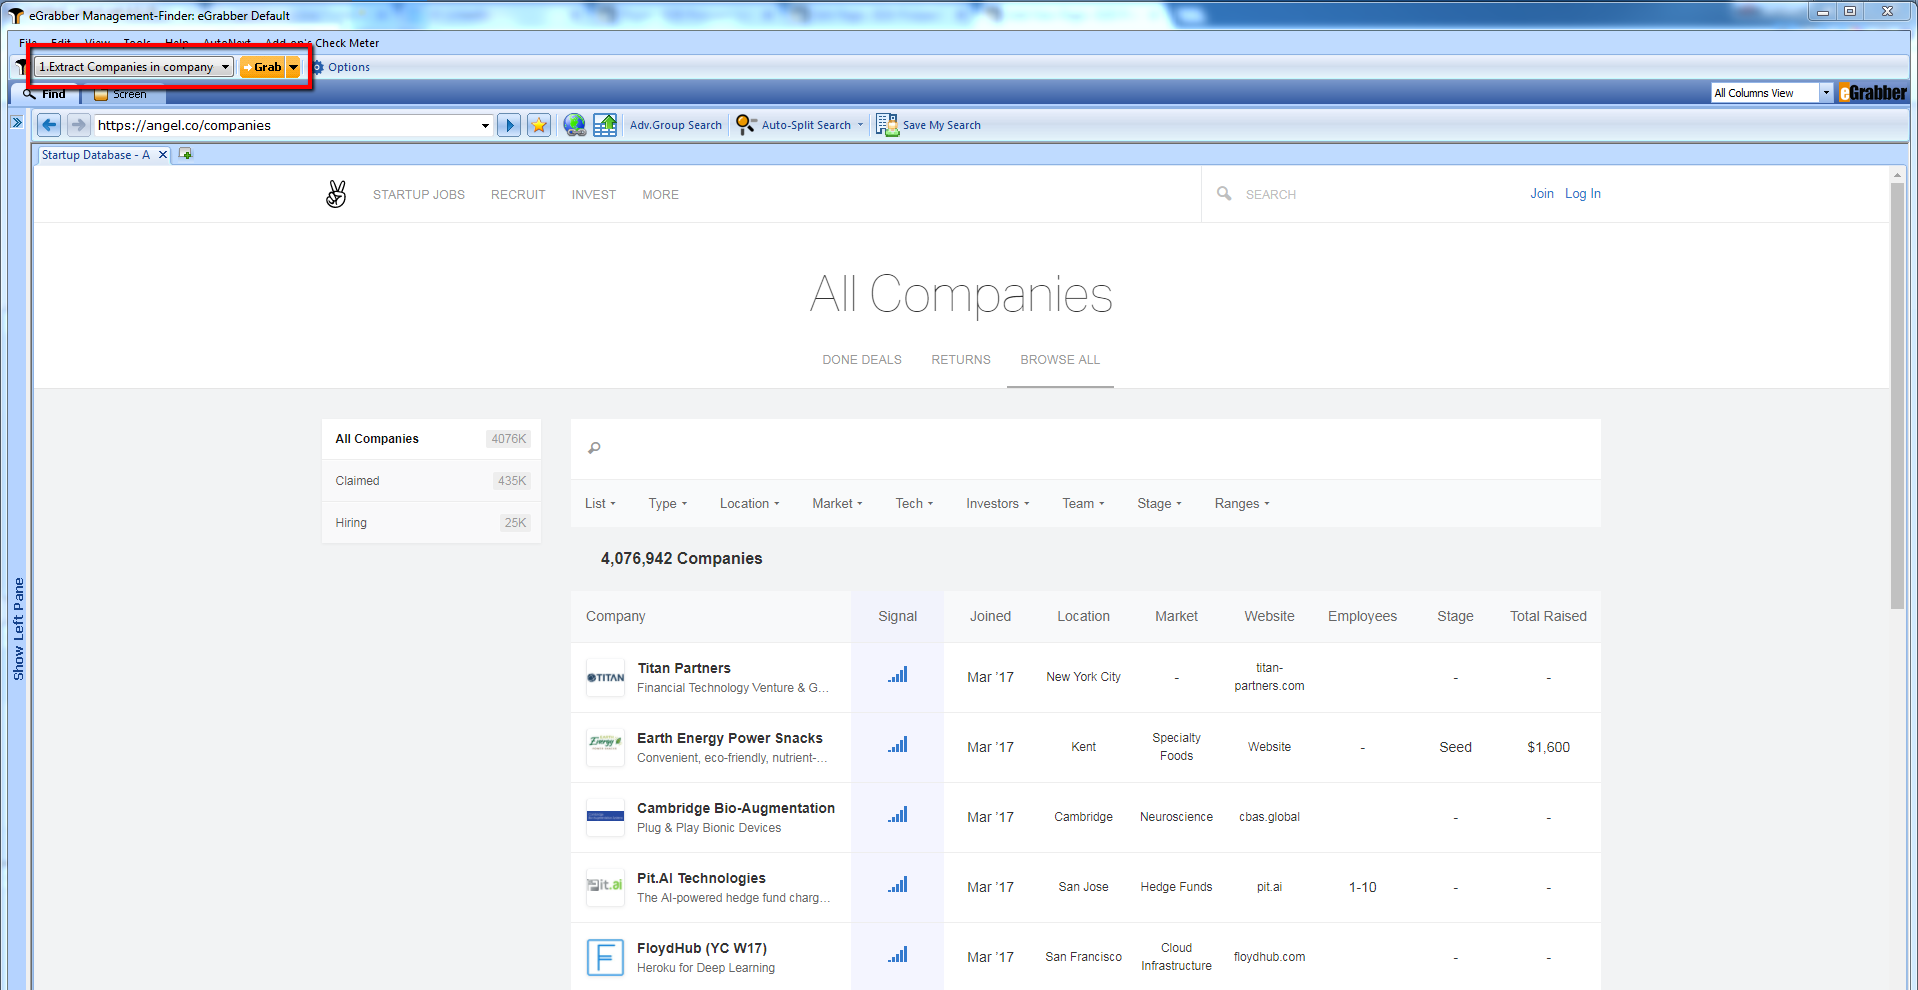1918x990 pixels.
Task: Click the AngelList peace-hand logo
Action: (x=336, y=194)
